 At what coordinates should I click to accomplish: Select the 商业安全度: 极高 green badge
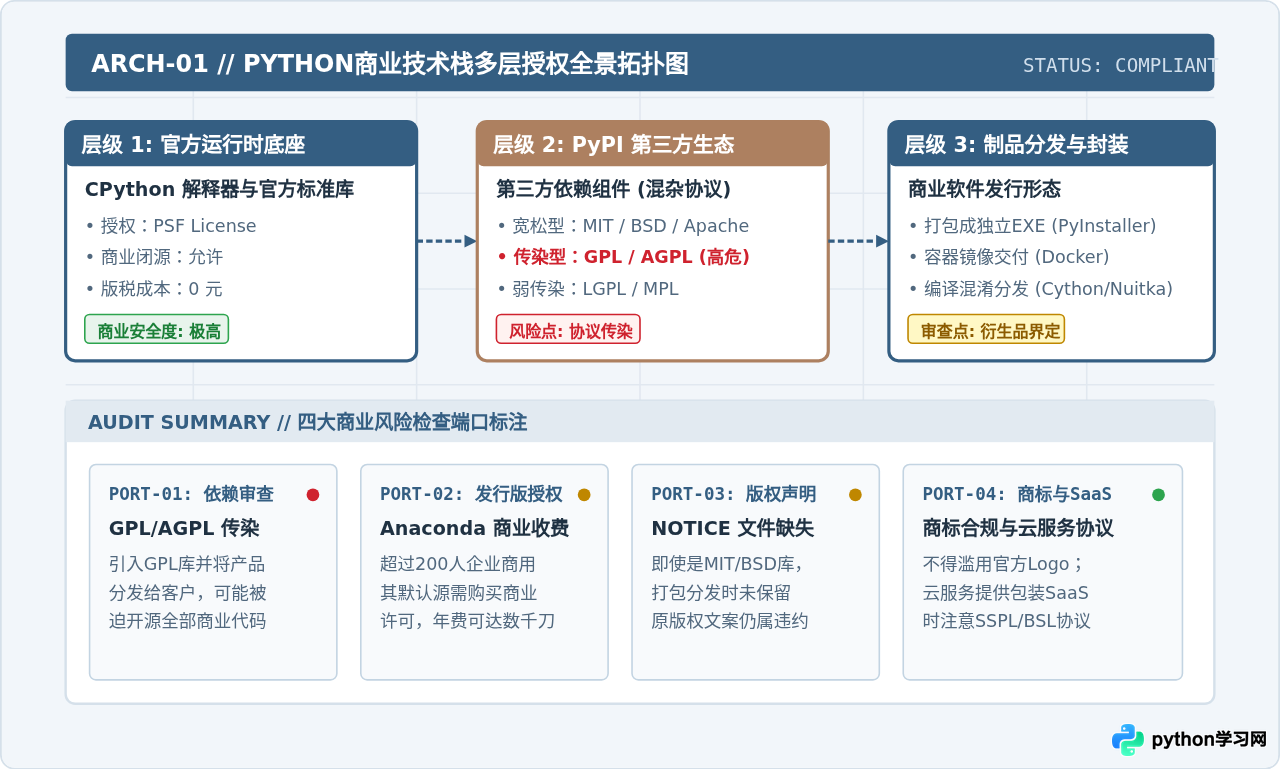coord(157,329)
